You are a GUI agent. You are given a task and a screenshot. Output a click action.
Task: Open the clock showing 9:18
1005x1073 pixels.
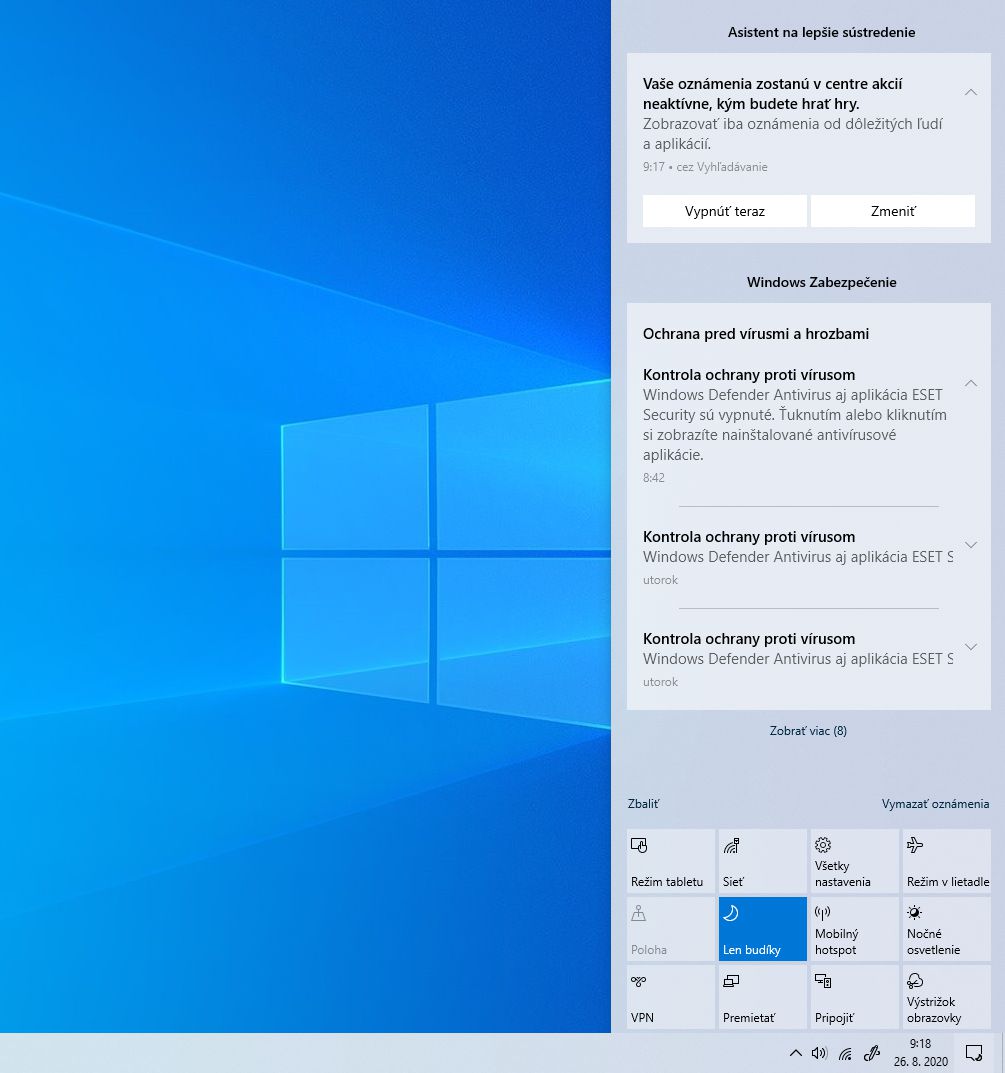[x=920, y=1053]
